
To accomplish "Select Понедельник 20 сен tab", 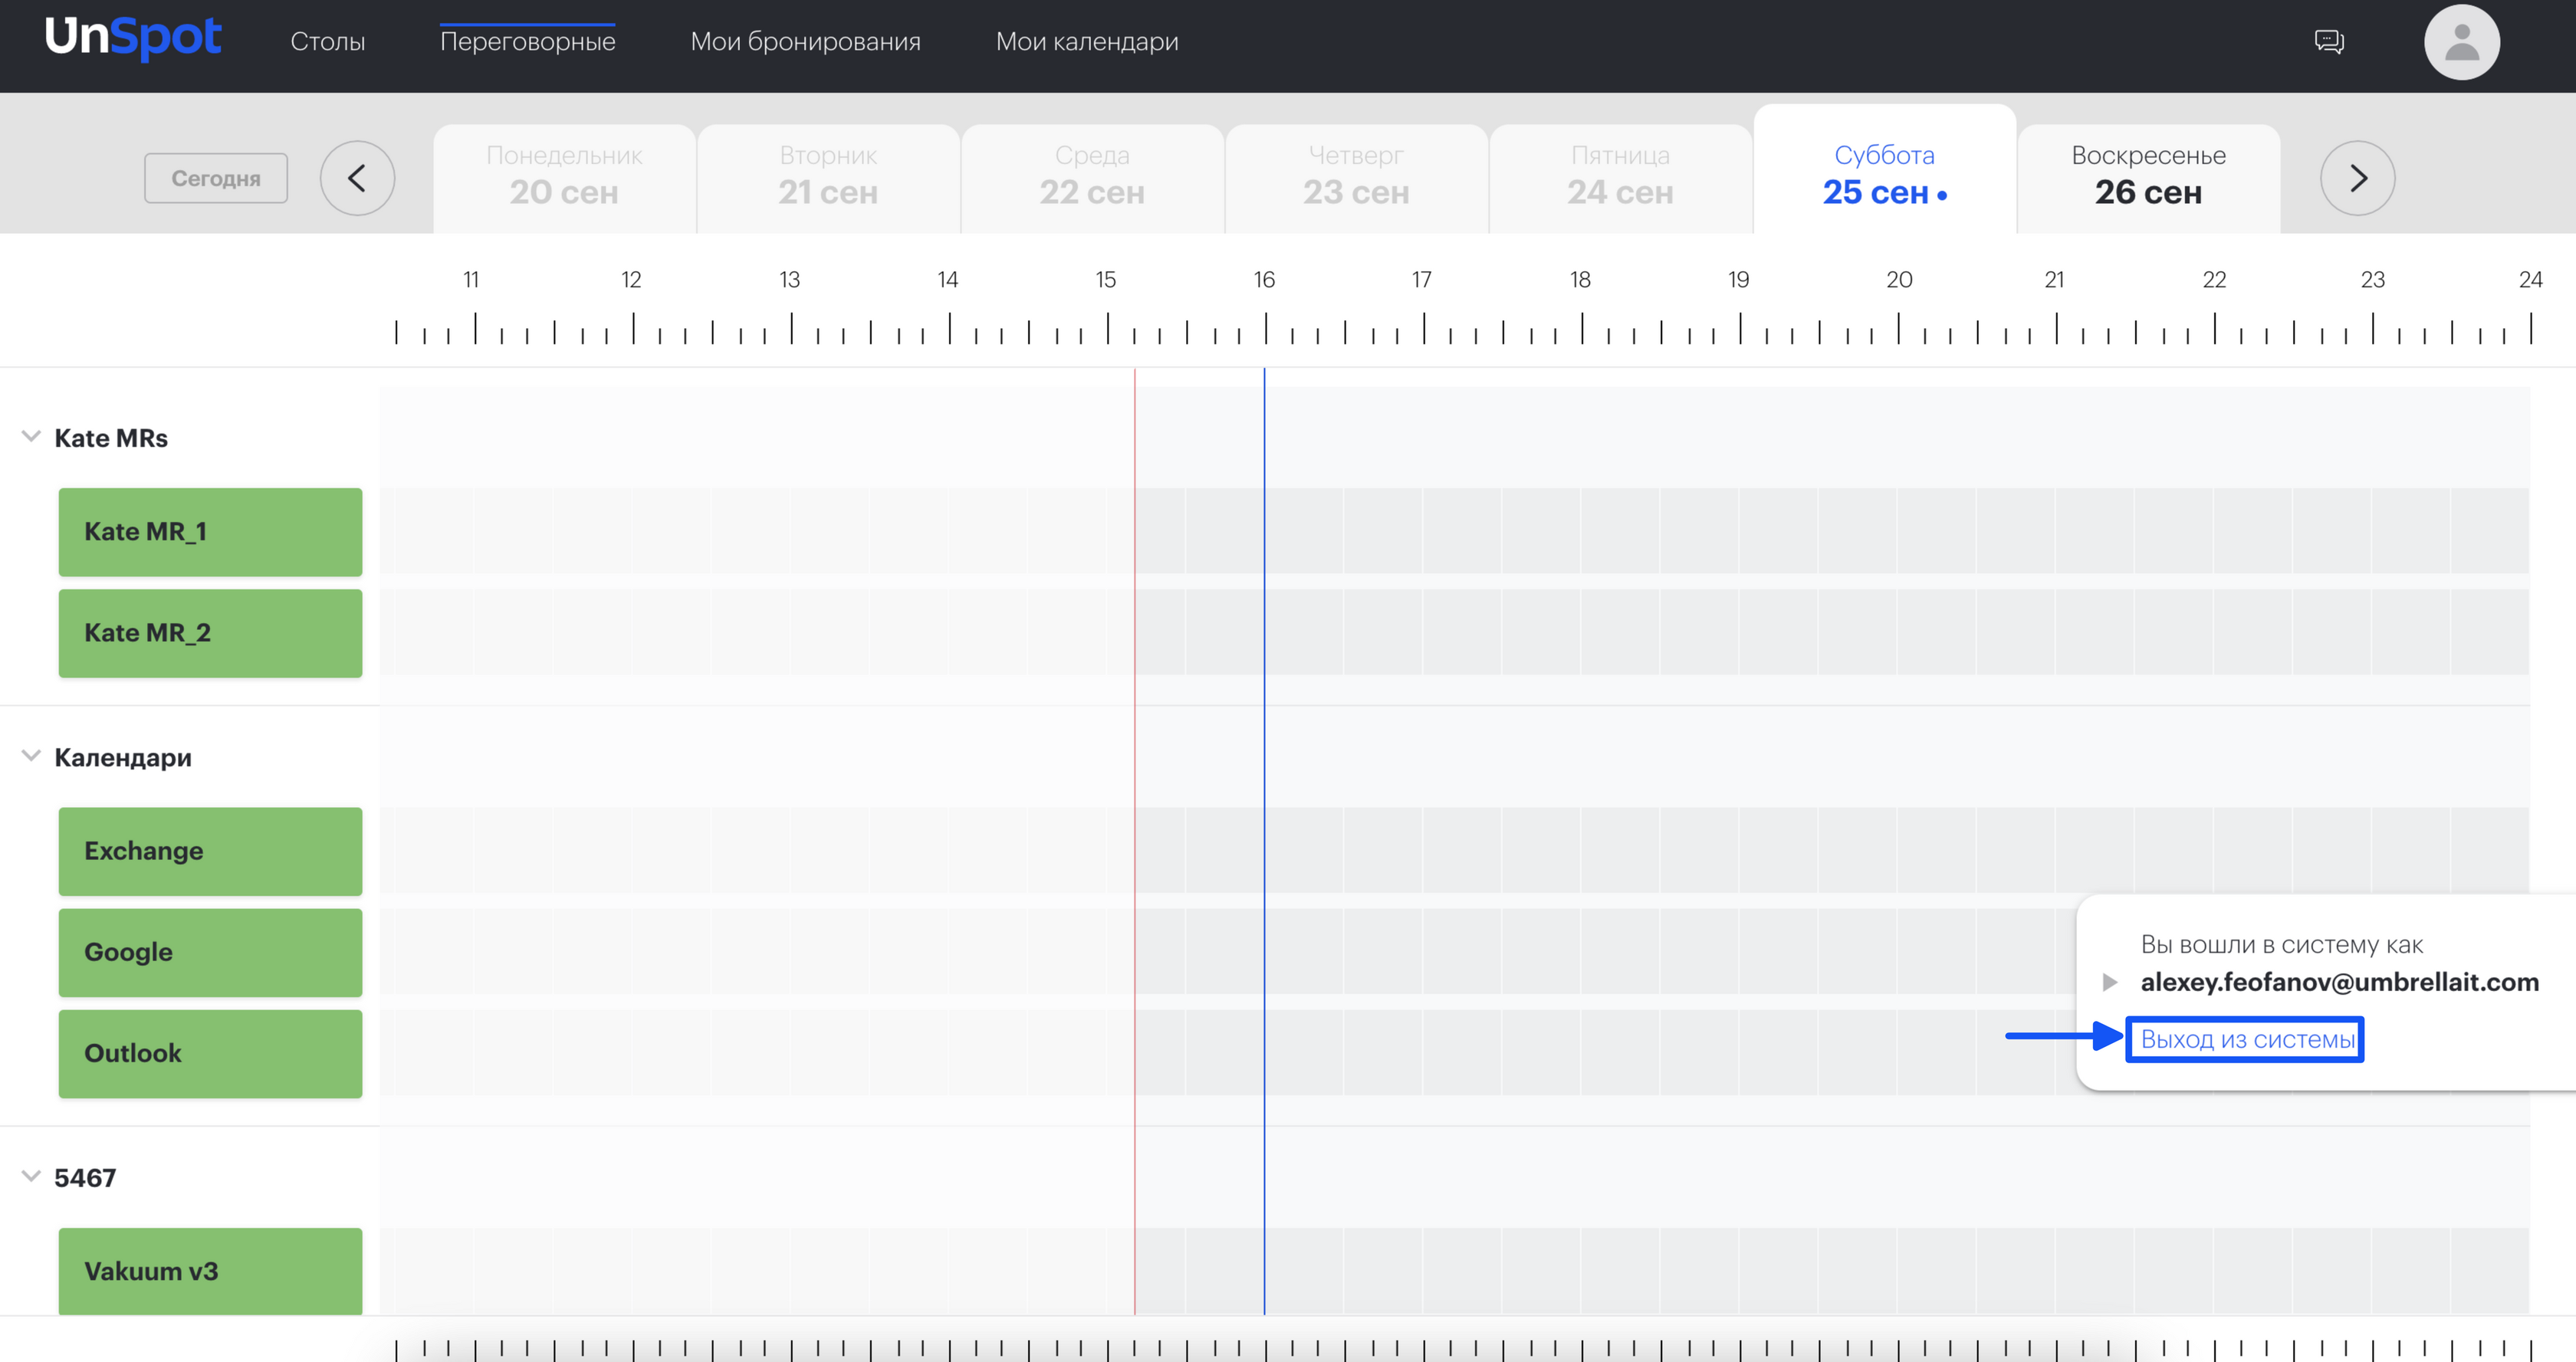I will click(x=564, y=178).
